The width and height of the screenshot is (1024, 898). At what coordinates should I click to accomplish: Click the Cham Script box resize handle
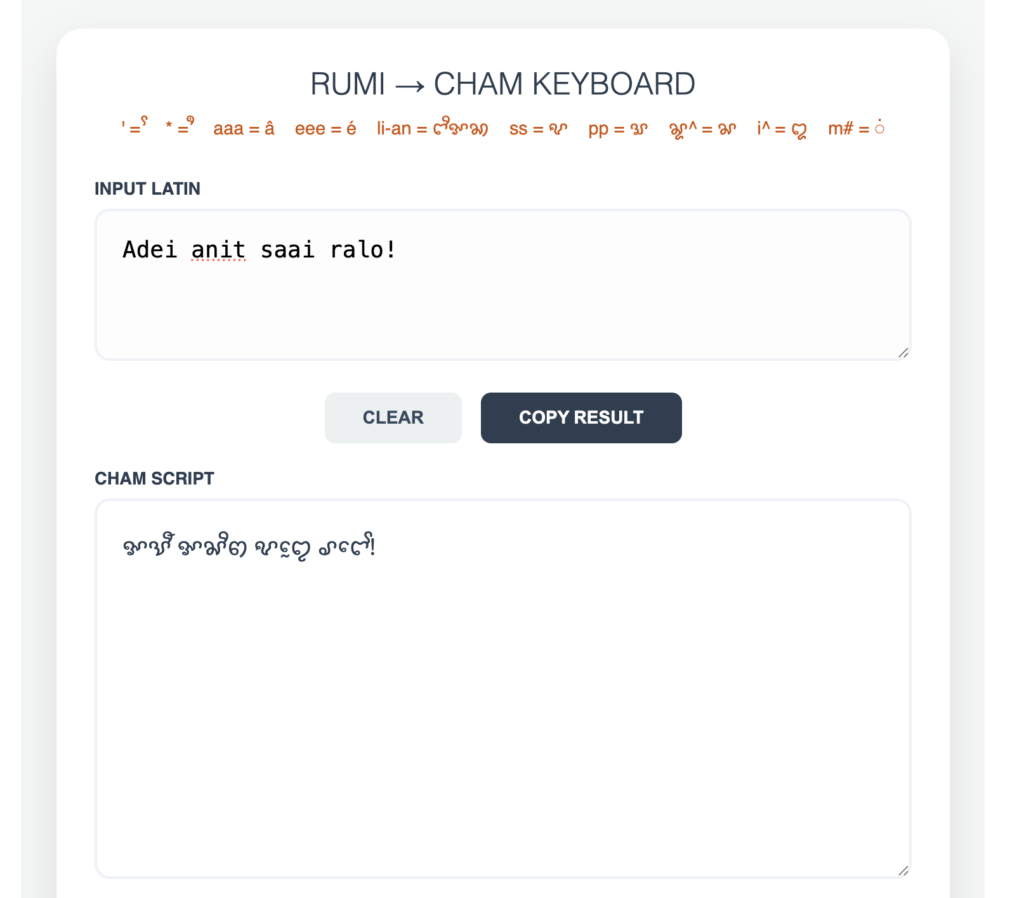coord(903,870)
